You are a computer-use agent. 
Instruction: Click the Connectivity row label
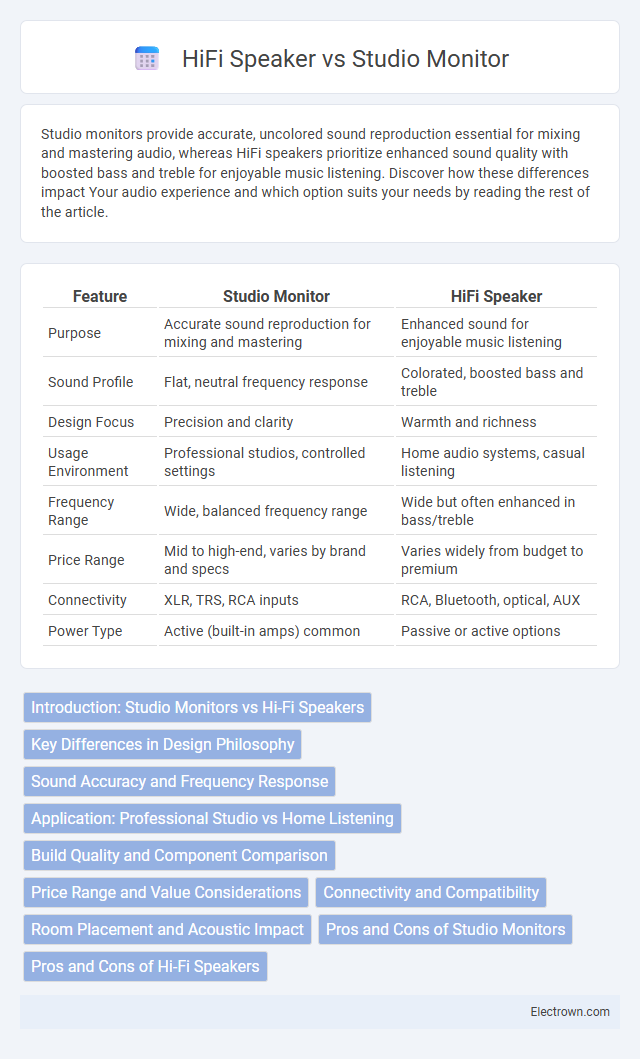87,600
